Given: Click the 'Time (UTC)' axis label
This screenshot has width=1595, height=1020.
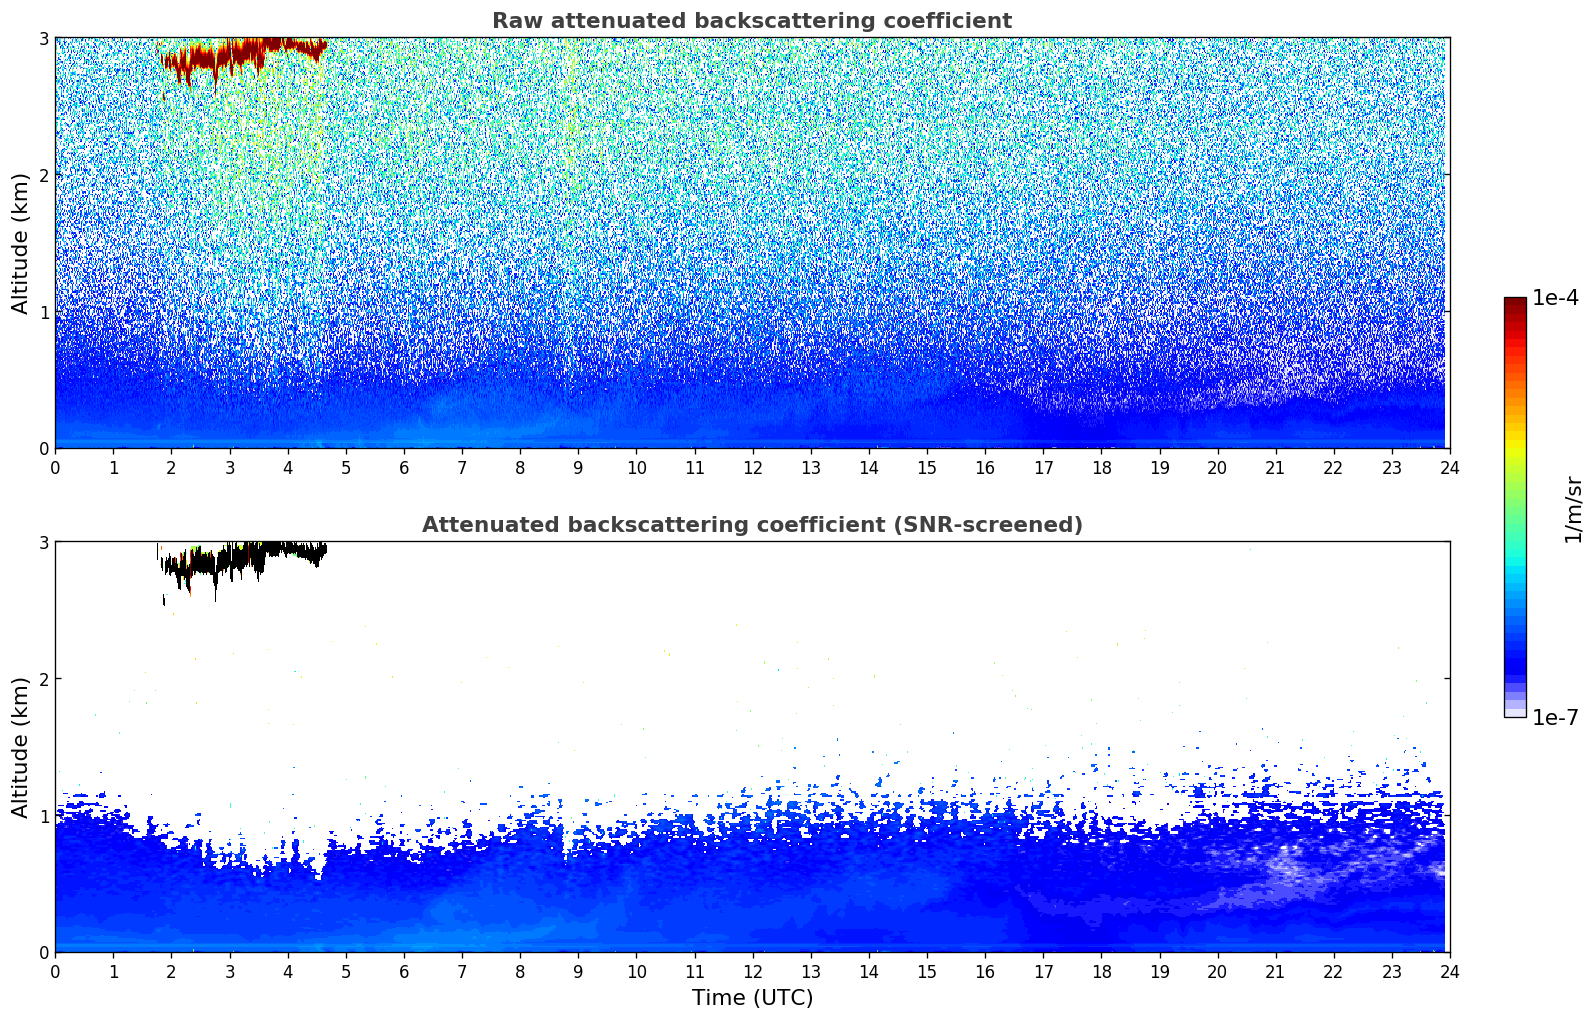Looking at the screenshot, I should (x=752, y=998).
